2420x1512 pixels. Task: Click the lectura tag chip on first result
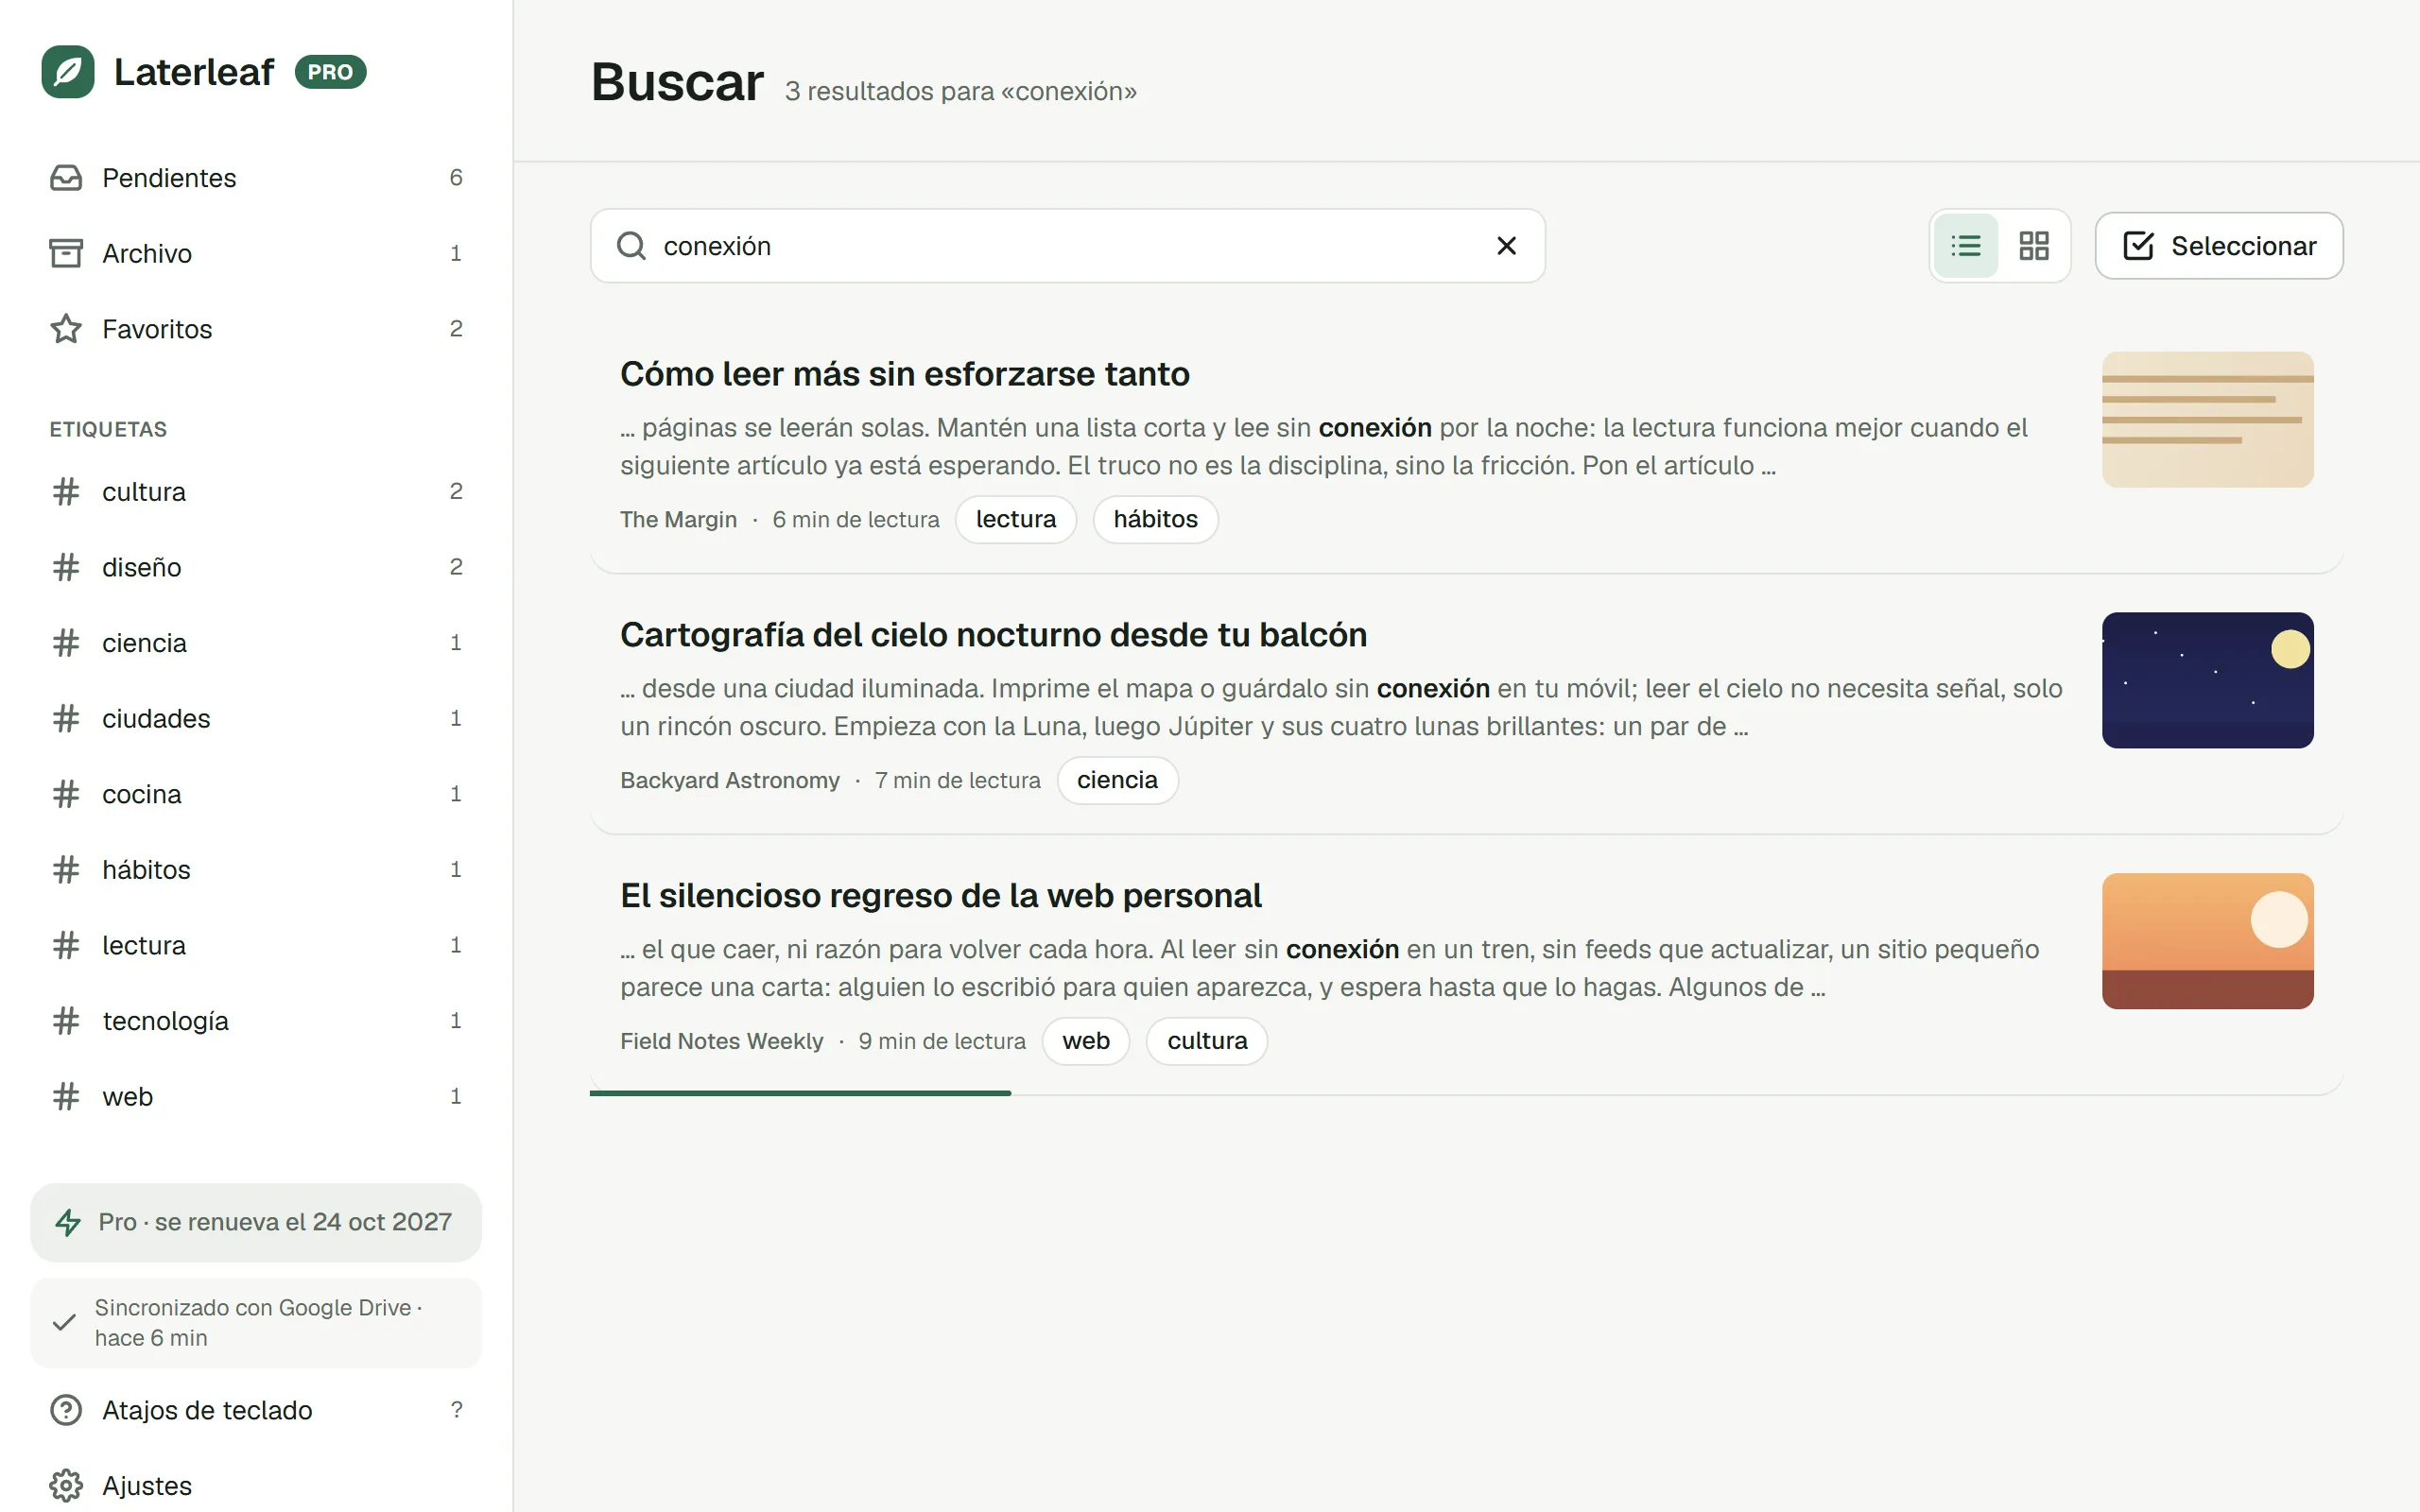1016,520
